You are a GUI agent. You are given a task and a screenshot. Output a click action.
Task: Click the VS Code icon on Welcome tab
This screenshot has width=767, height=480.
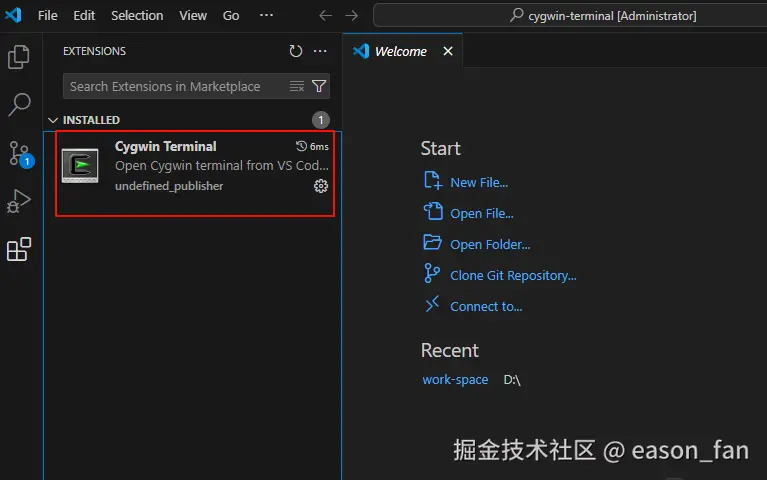coord(361,51)
